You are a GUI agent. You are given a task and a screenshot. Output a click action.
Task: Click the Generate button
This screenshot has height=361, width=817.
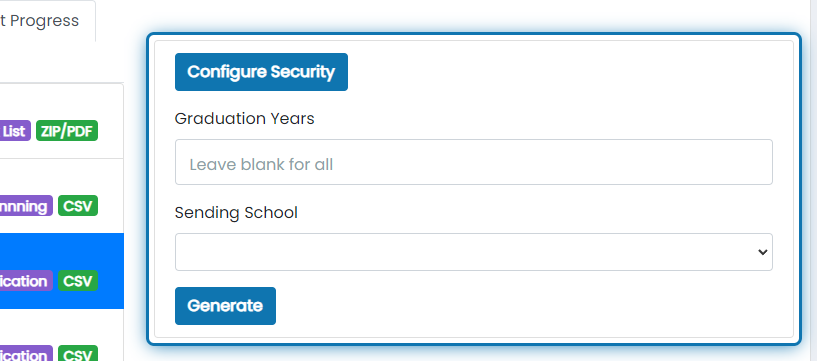225,306
